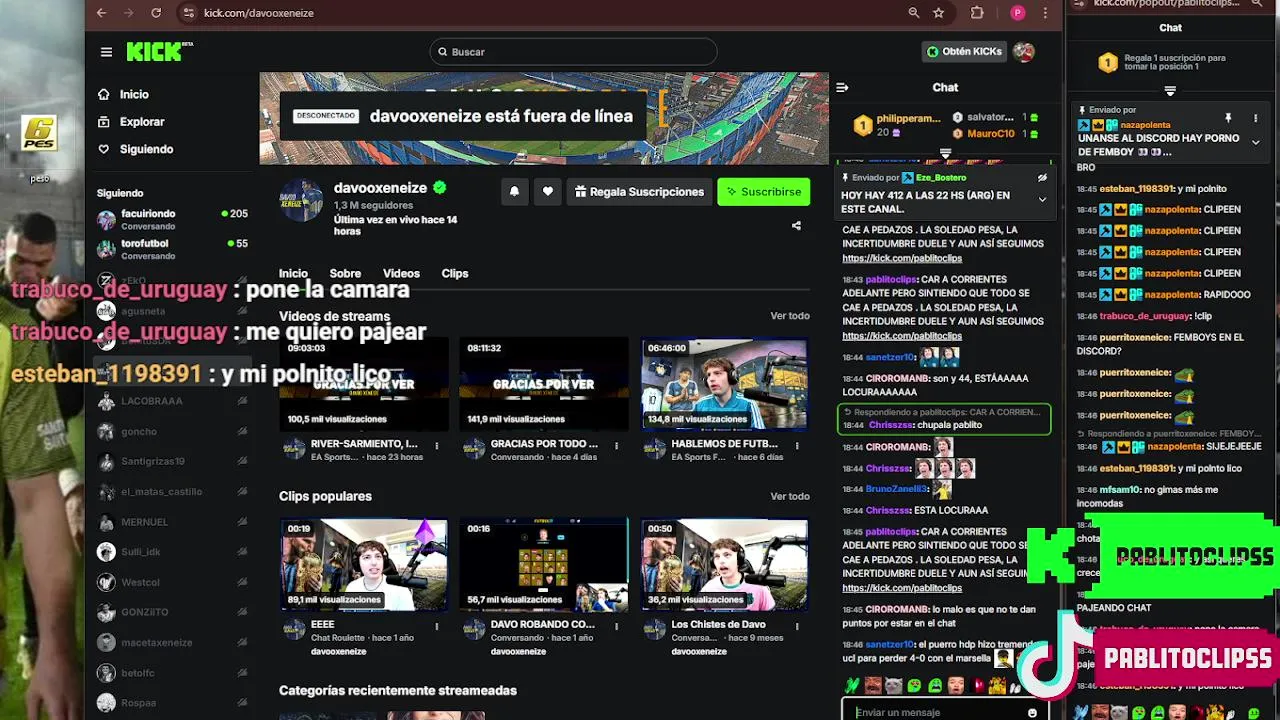Screen dimensions: 1280x720
Task: Collapse the leaderboard in main chat
Action: 945,153
